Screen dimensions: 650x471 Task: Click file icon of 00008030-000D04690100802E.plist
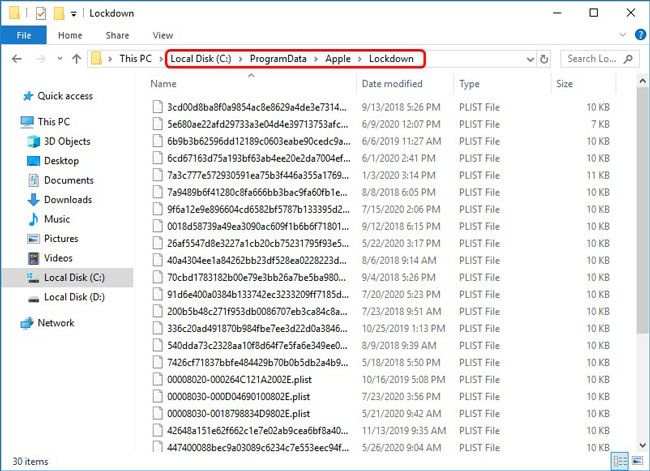click(158, 396)
